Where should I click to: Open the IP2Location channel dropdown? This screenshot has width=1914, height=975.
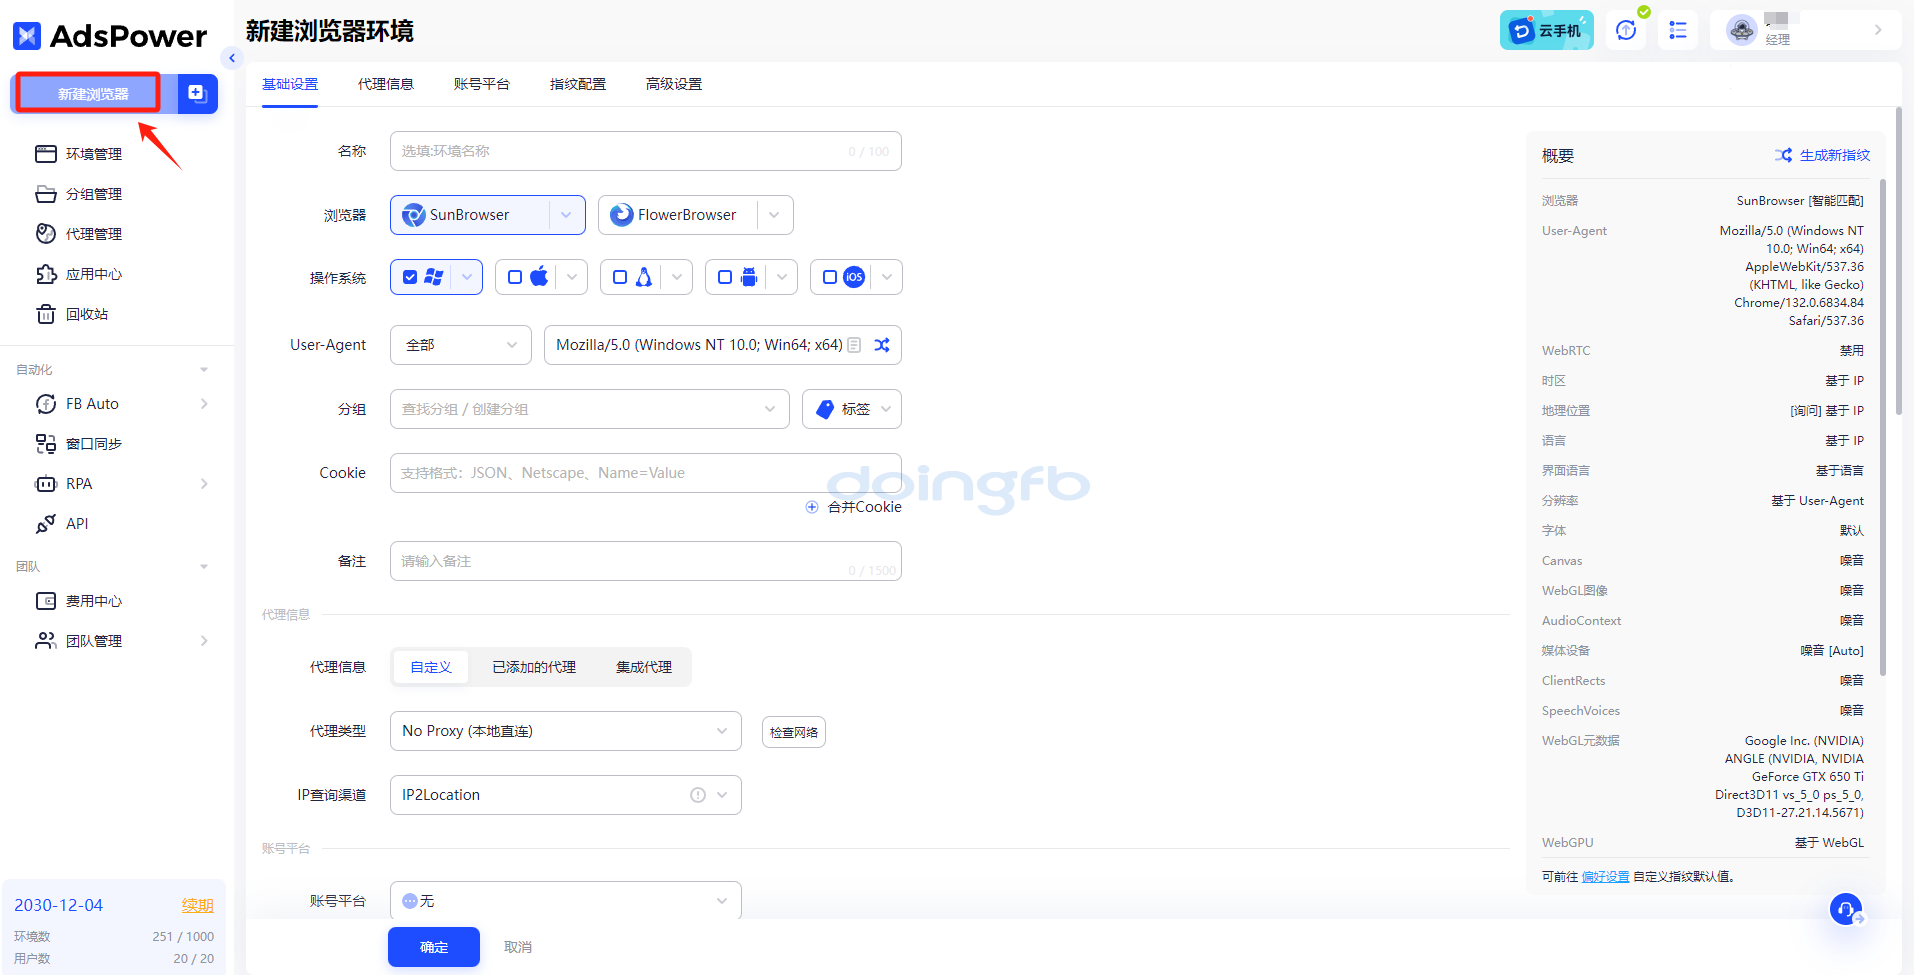(566, 795)
